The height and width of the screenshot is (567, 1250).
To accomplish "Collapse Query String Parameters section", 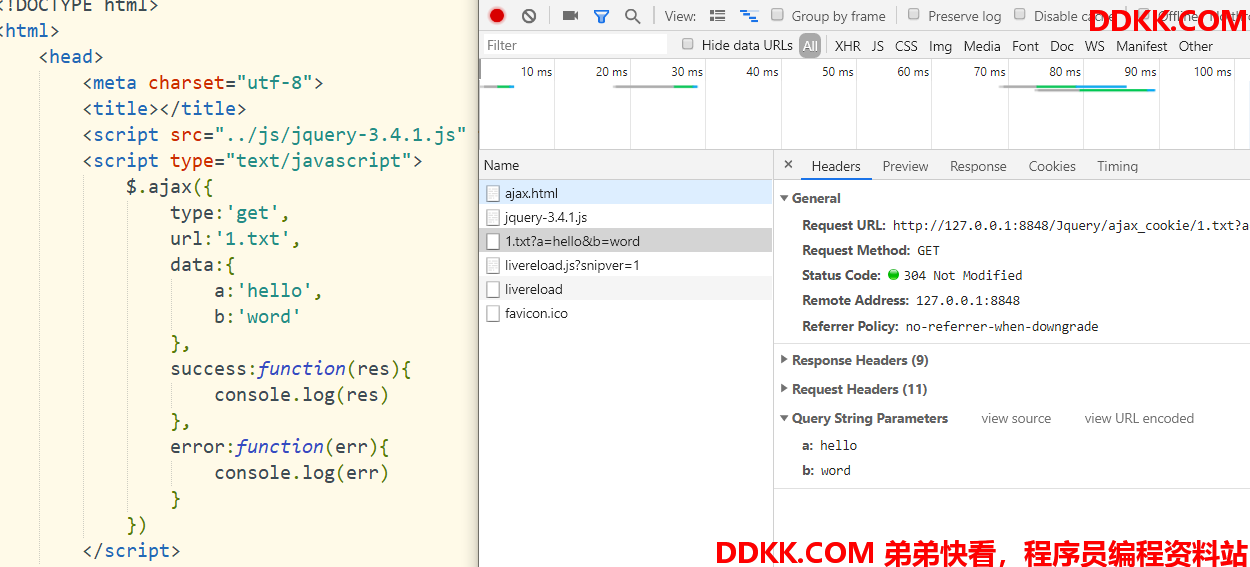I will 785,418.
